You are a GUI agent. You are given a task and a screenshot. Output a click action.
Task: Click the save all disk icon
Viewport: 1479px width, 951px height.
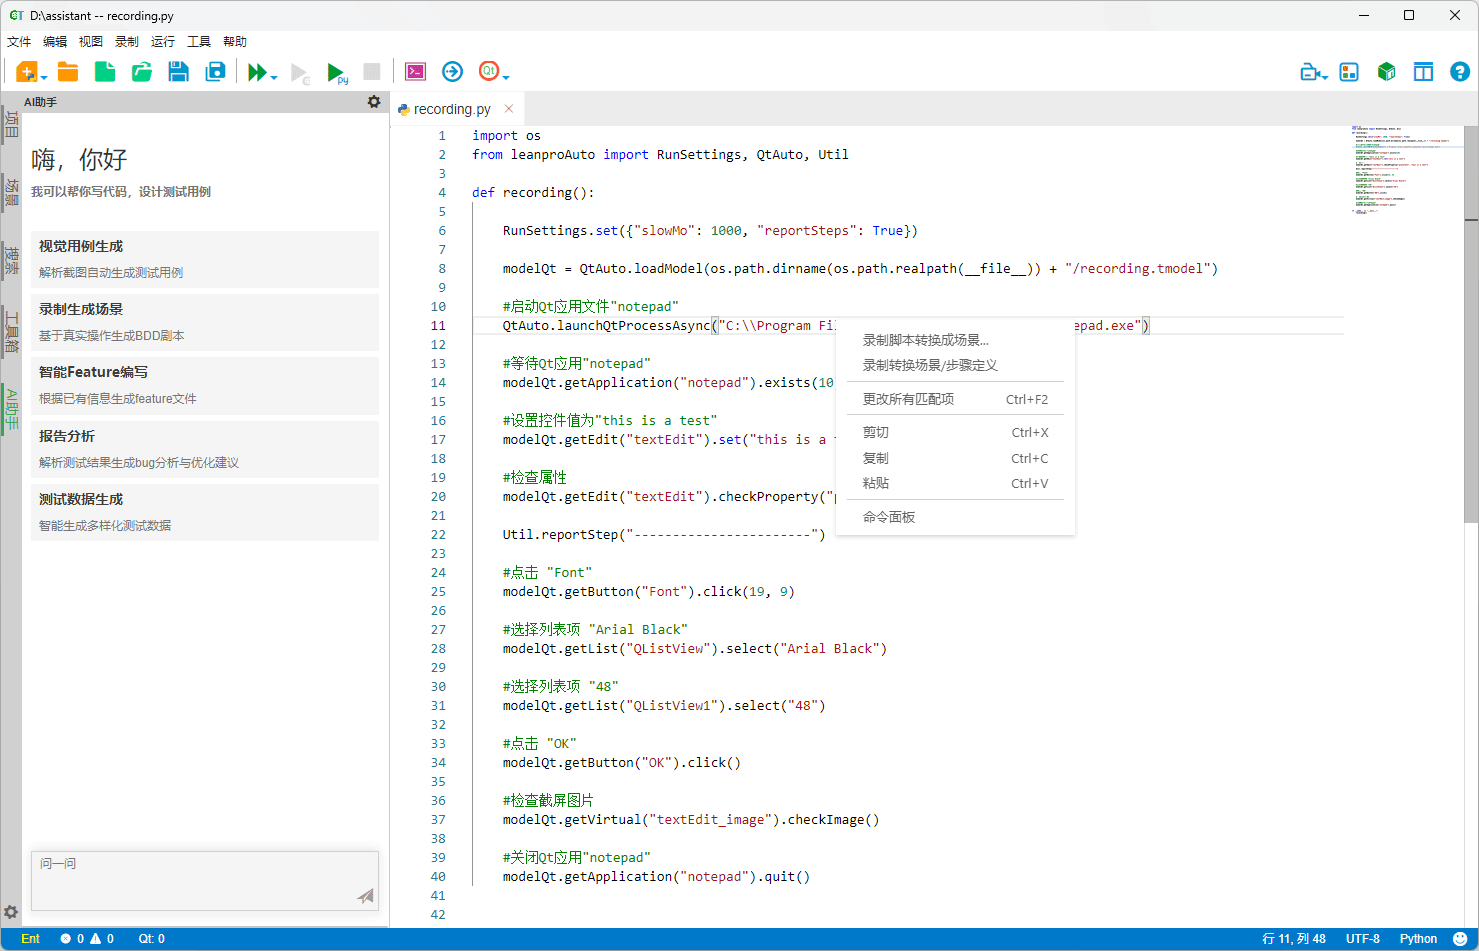point(215,71)
